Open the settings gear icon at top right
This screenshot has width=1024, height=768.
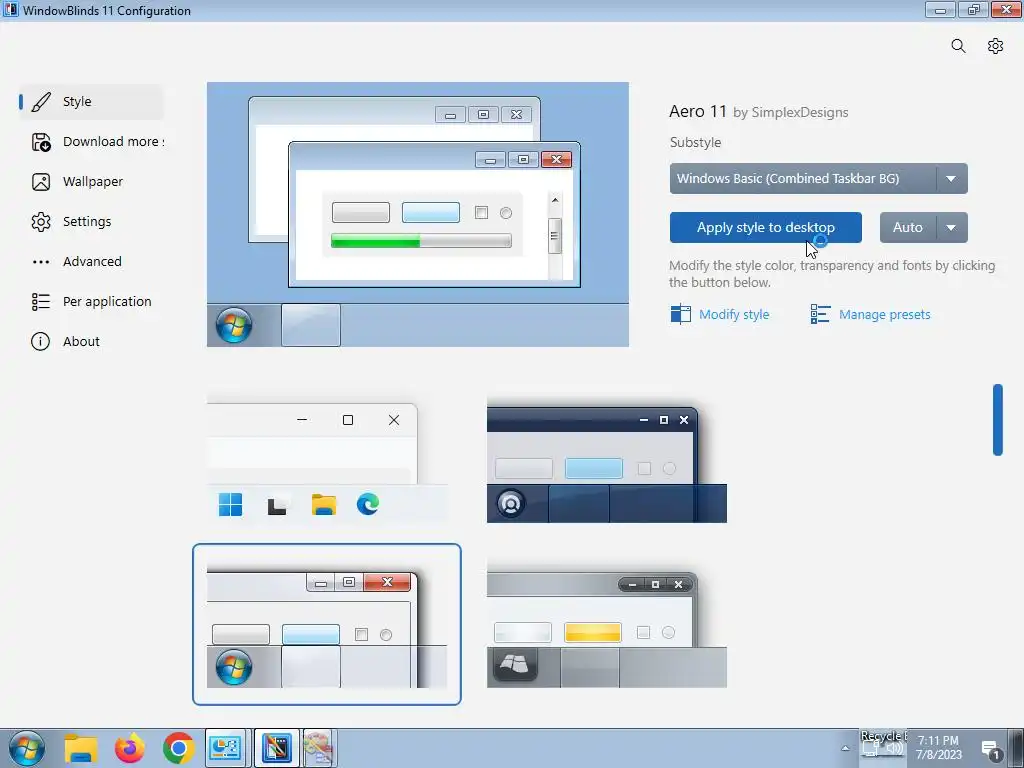995,46
